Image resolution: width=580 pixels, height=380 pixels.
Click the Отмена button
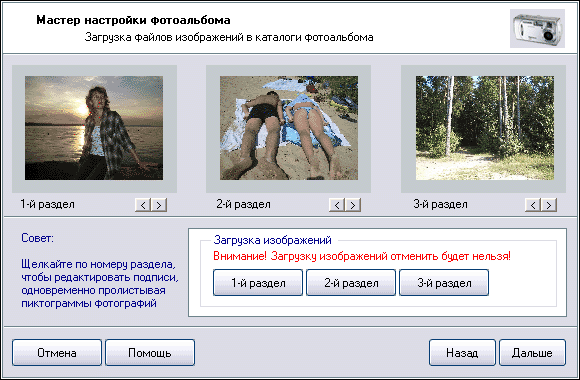tap(57, 353)
